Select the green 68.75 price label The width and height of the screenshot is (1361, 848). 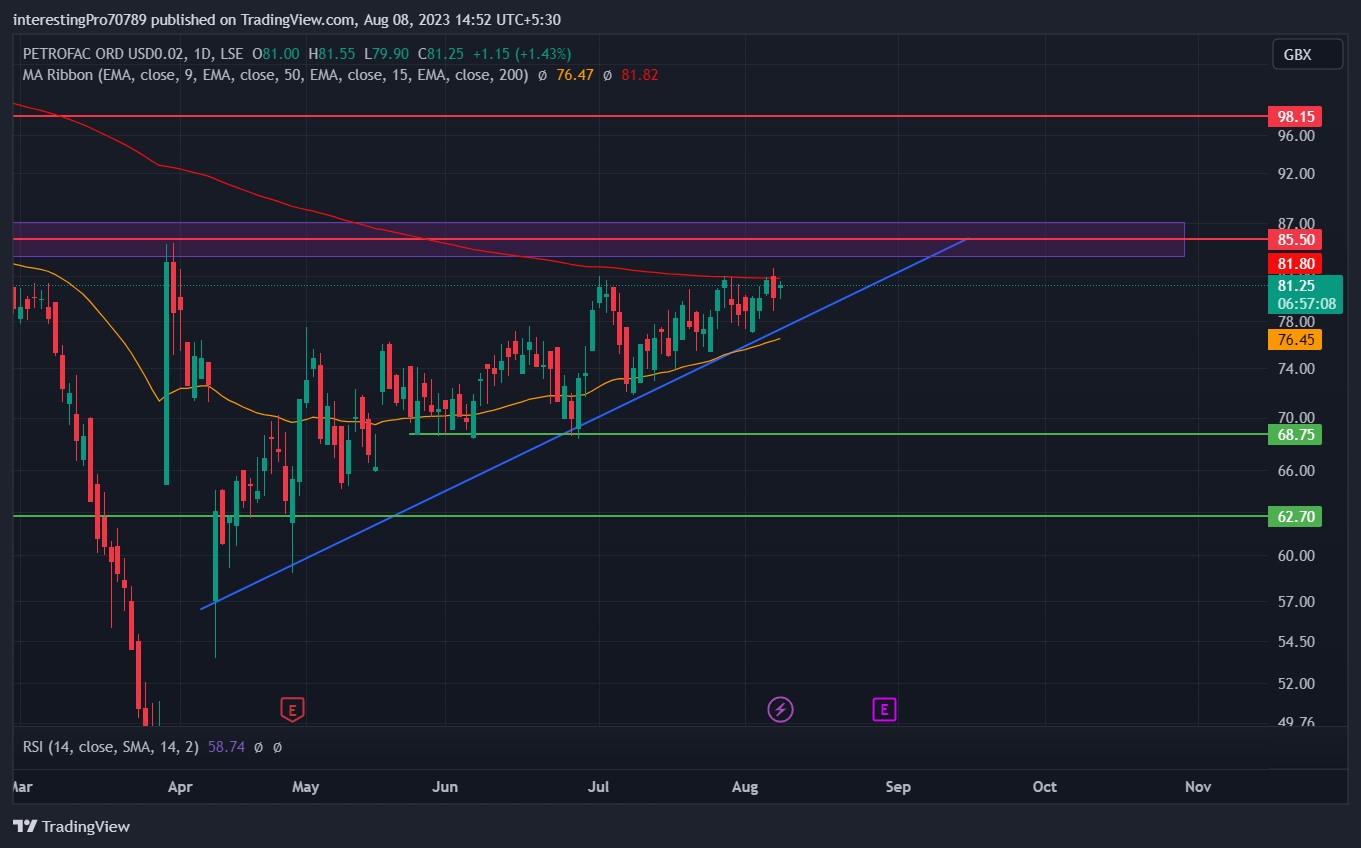[x=1294, y=435]
